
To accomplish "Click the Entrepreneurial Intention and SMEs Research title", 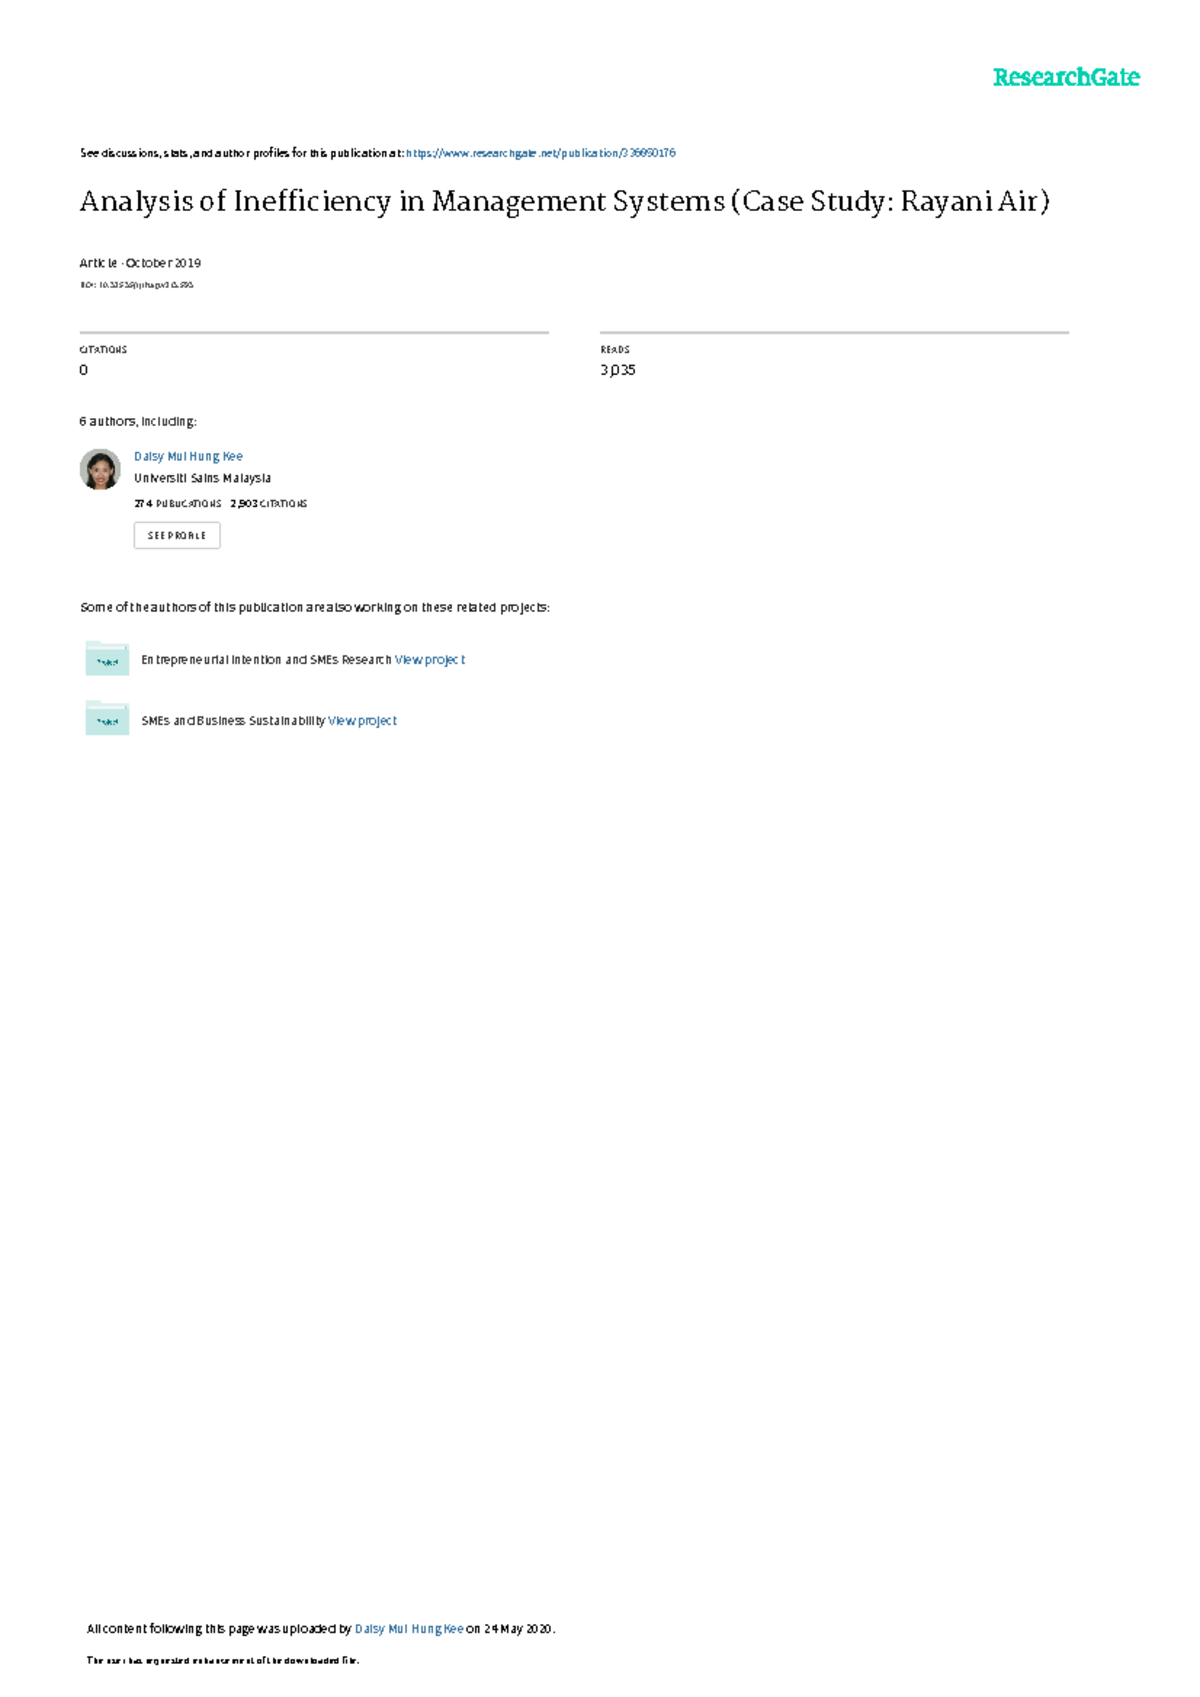I will [266, 660].
